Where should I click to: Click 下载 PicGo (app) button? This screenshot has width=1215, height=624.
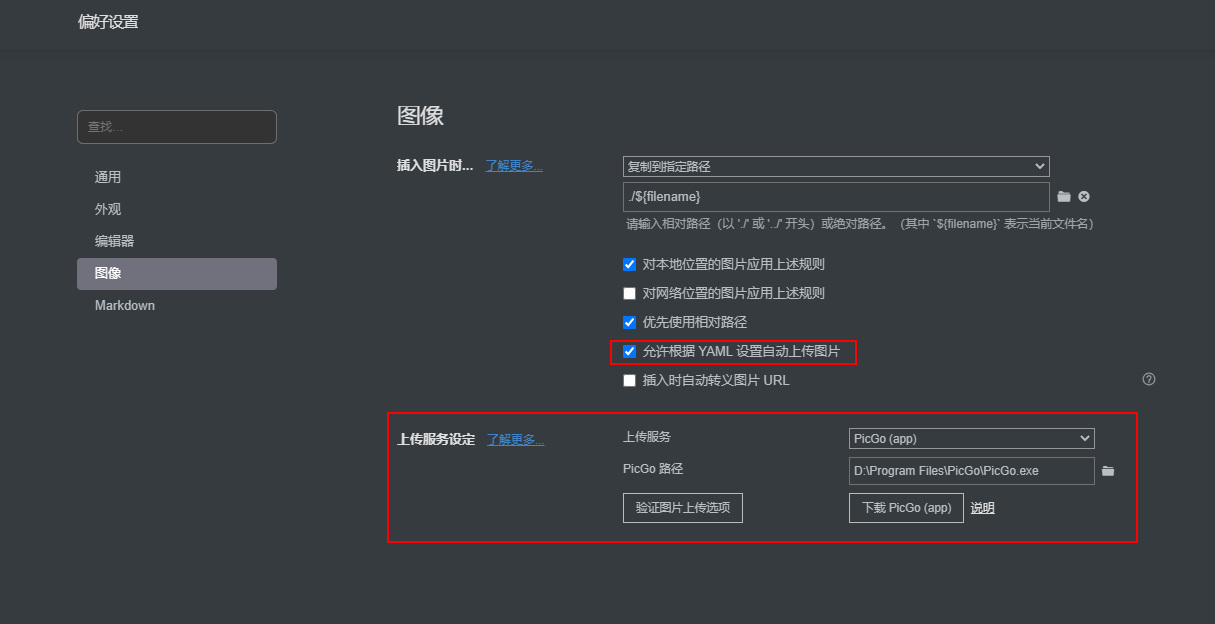906,507
